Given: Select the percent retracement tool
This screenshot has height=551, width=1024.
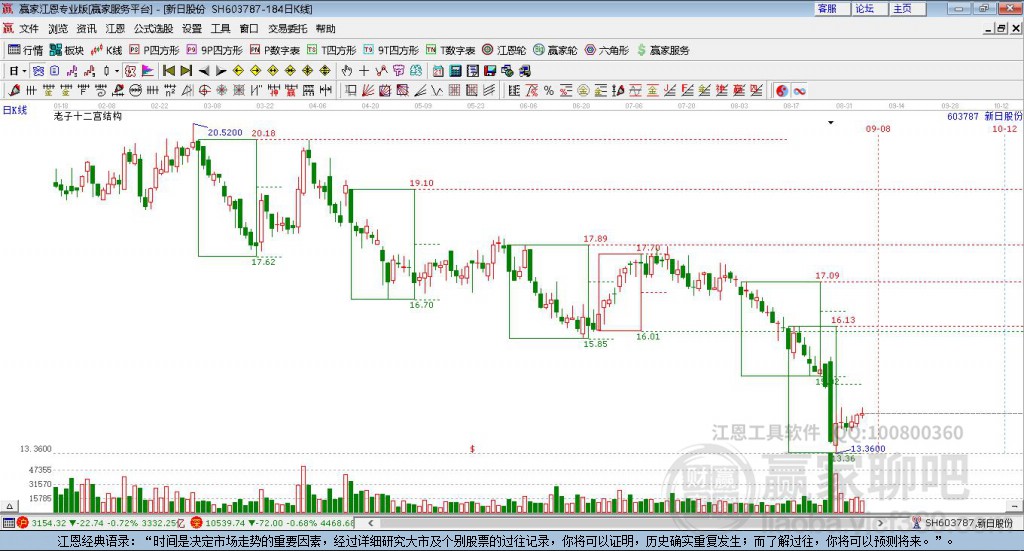Looking at the screenshot, I should coord(549,90).
